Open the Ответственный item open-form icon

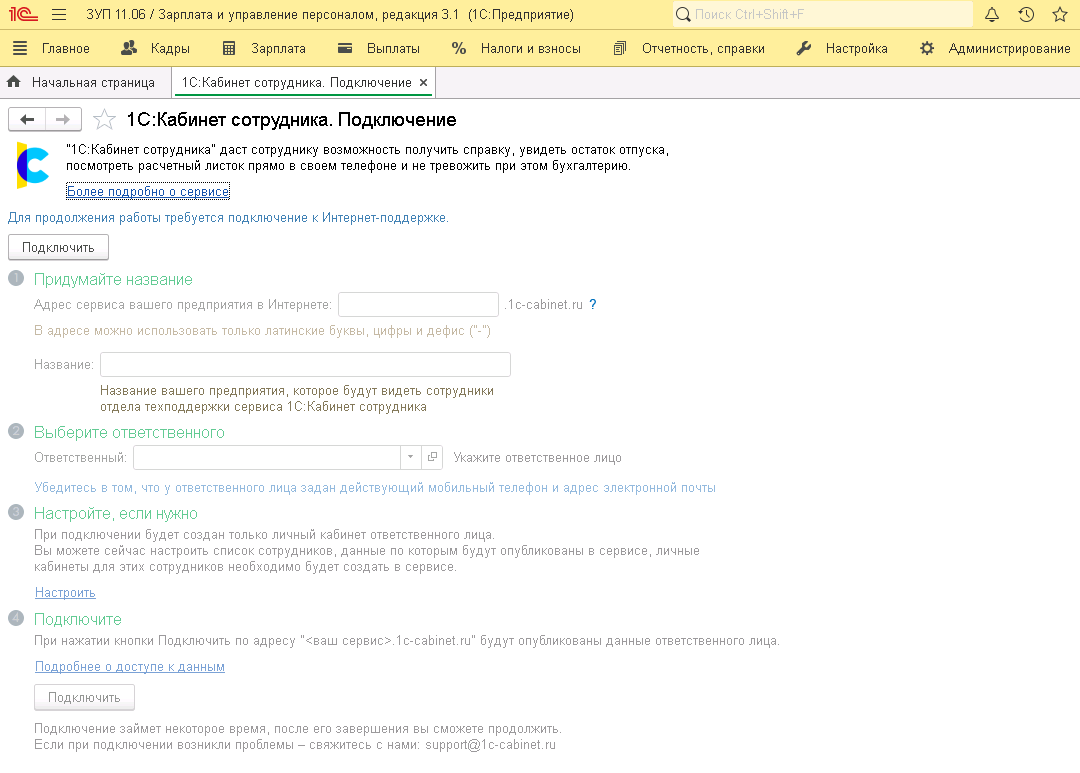[x=432, y=457]
